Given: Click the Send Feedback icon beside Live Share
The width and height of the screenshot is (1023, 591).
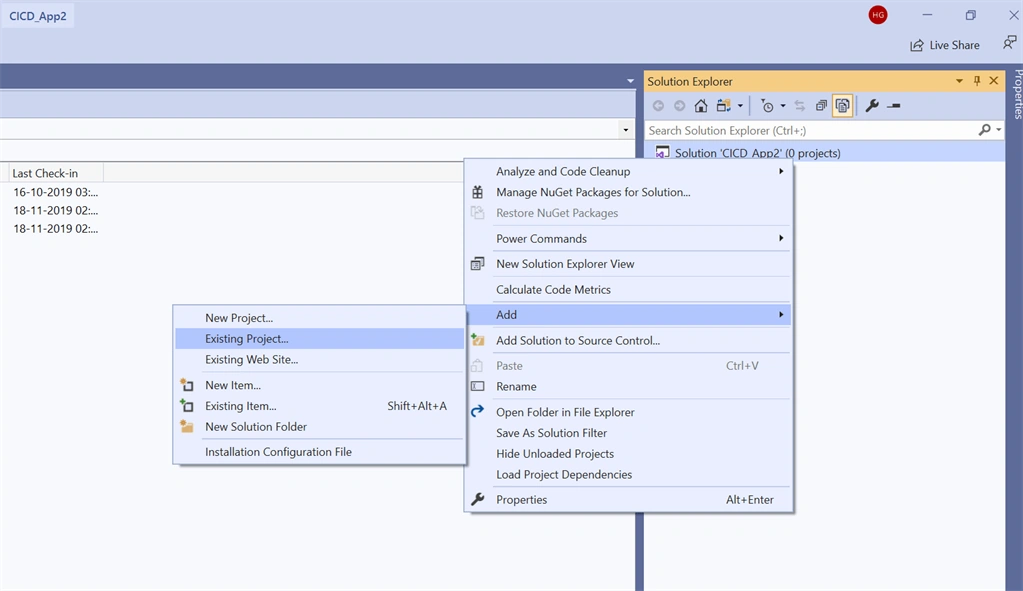Looking at the screenshot, I should (x=1009, y=43).
